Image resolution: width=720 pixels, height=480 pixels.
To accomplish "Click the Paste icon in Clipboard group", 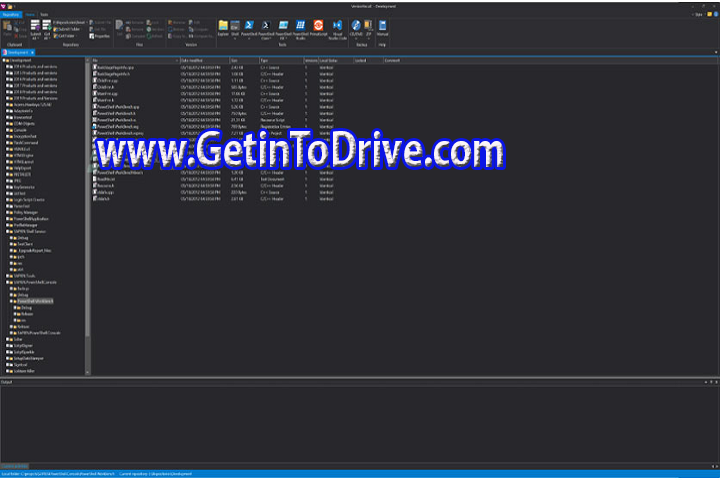I will coord(7,28).
